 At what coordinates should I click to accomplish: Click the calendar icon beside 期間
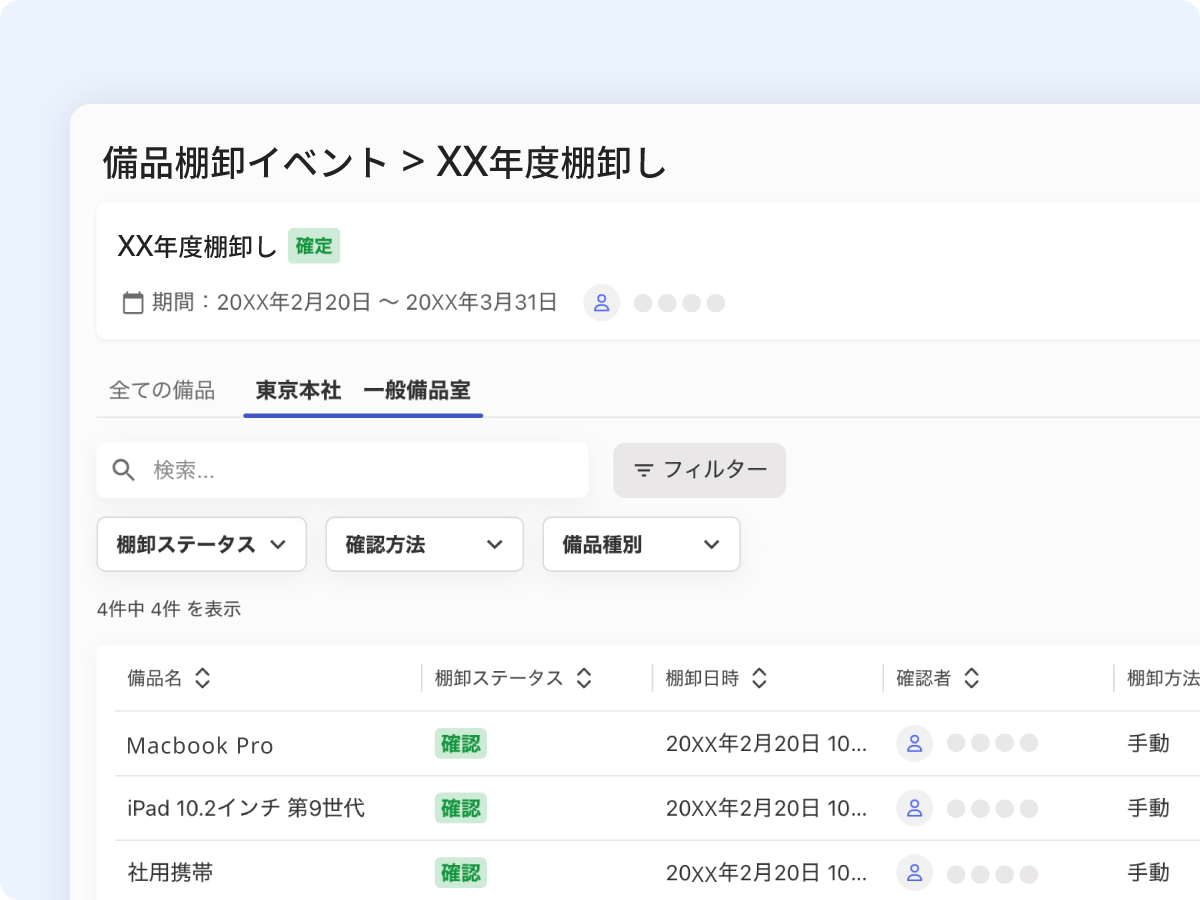click(133, 303)
